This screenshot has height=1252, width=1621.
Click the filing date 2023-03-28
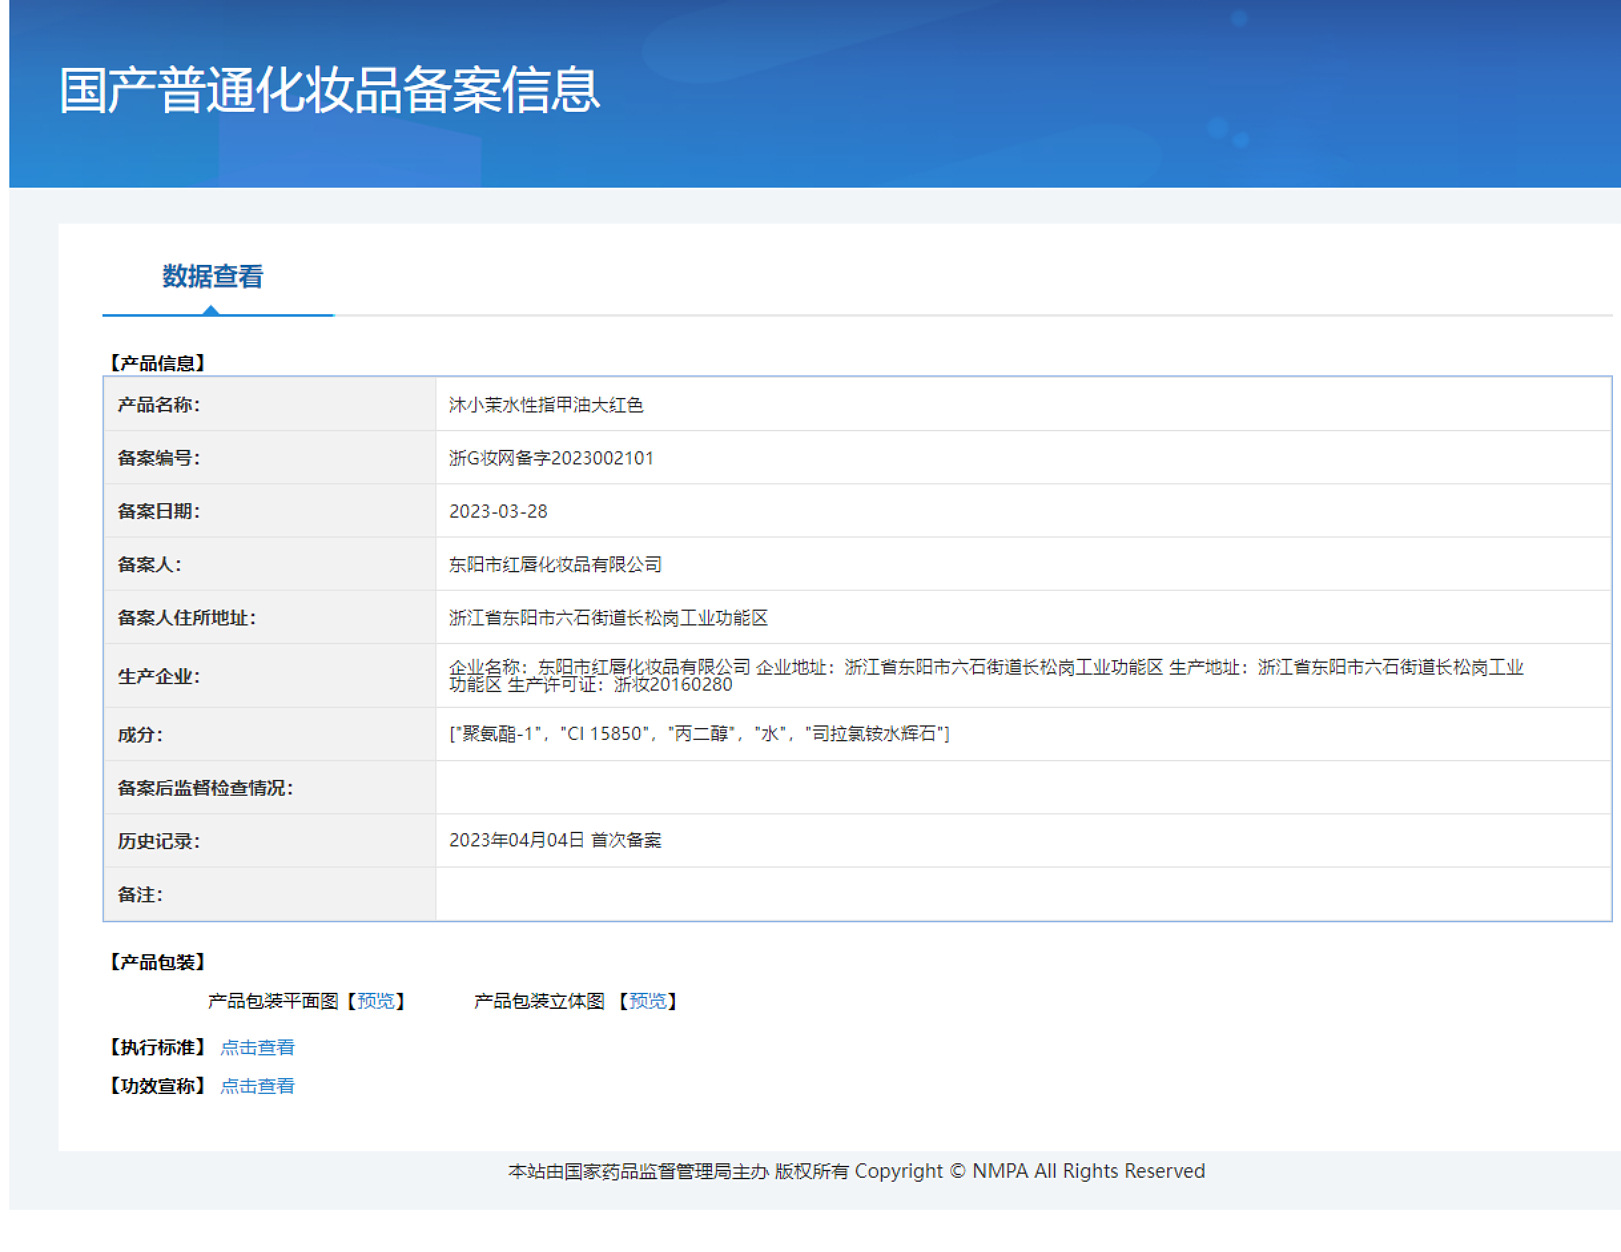(498, 511)
